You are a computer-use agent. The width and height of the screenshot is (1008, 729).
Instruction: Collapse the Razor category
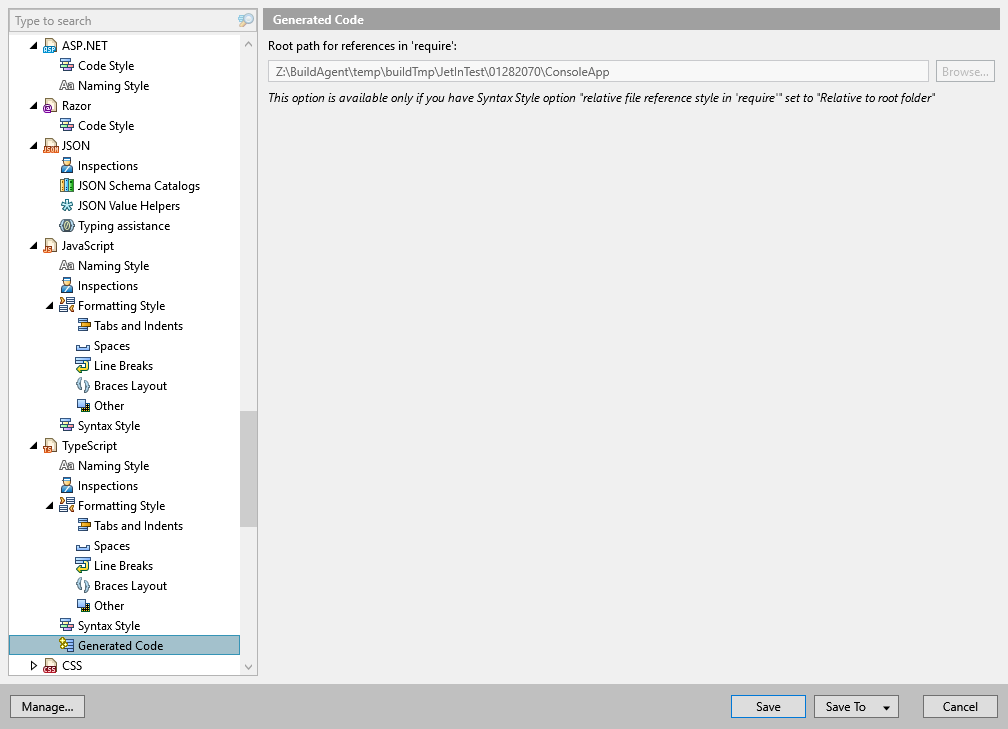coord(33,105)
